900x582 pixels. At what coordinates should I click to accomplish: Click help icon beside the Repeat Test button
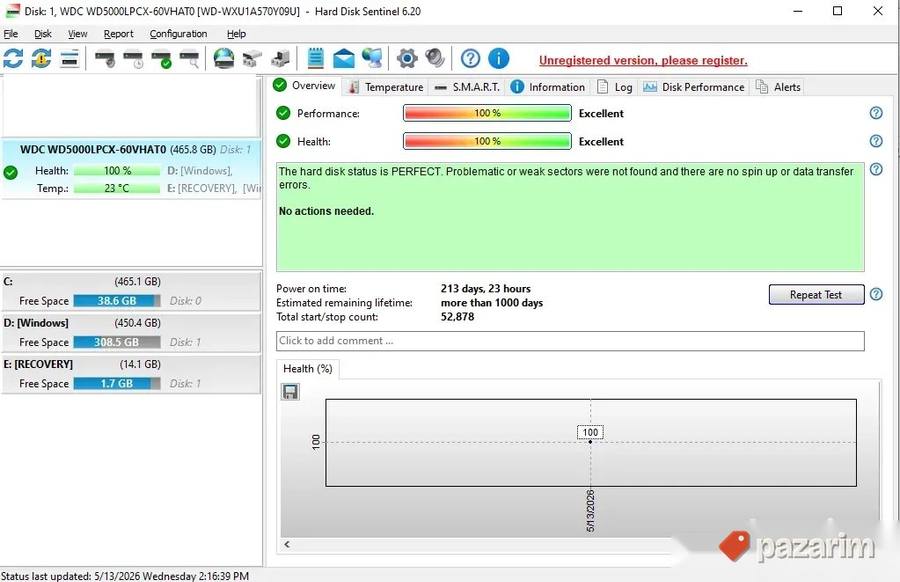click(x=876, y=294)
